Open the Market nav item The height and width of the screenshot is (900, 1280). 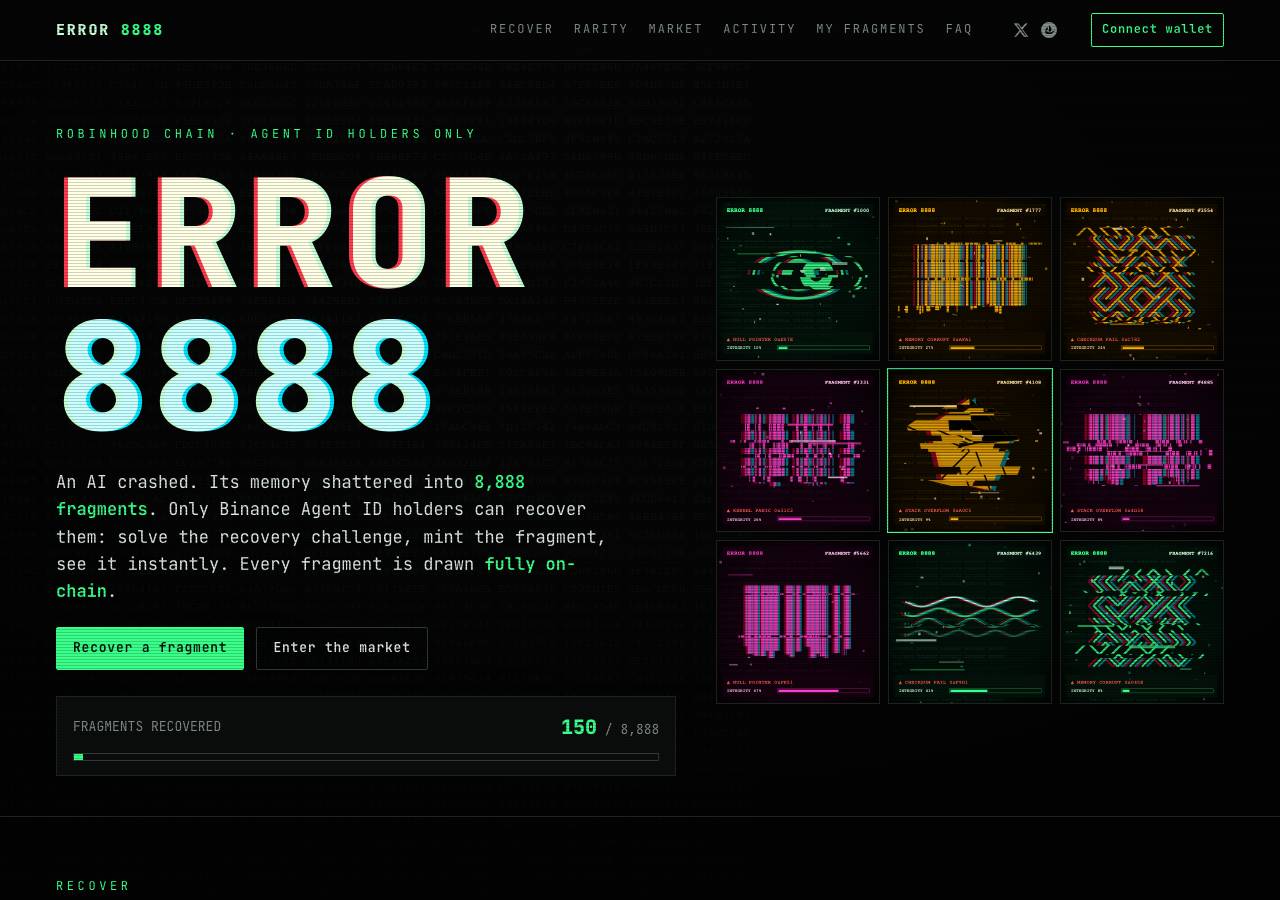[x=676, y=30]
